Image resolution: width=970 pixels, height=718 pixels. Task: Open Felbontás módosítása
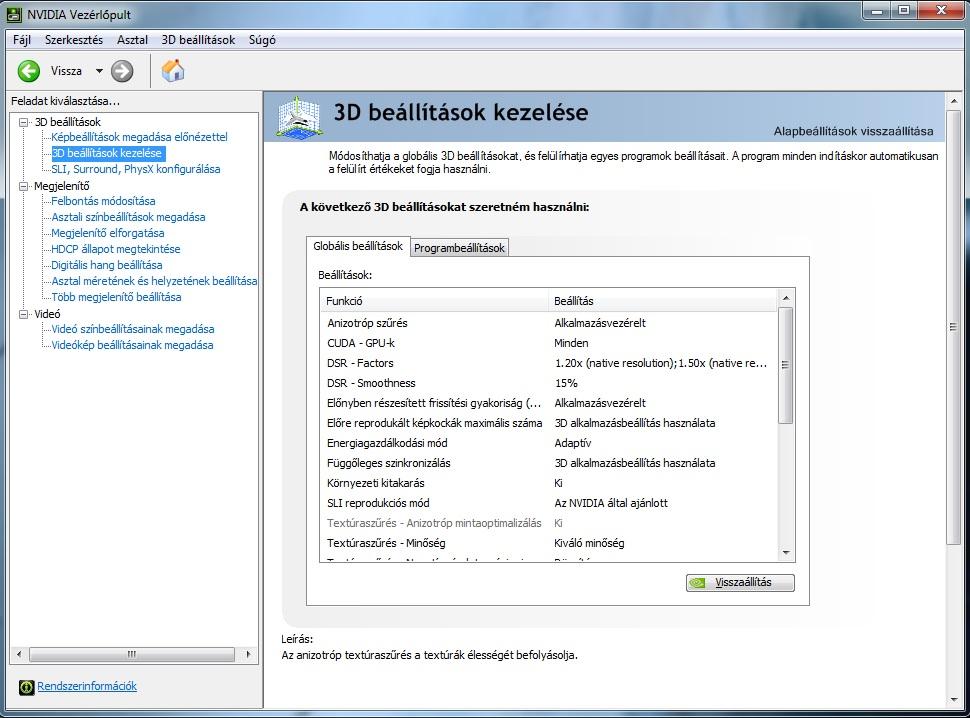[103, 201]
